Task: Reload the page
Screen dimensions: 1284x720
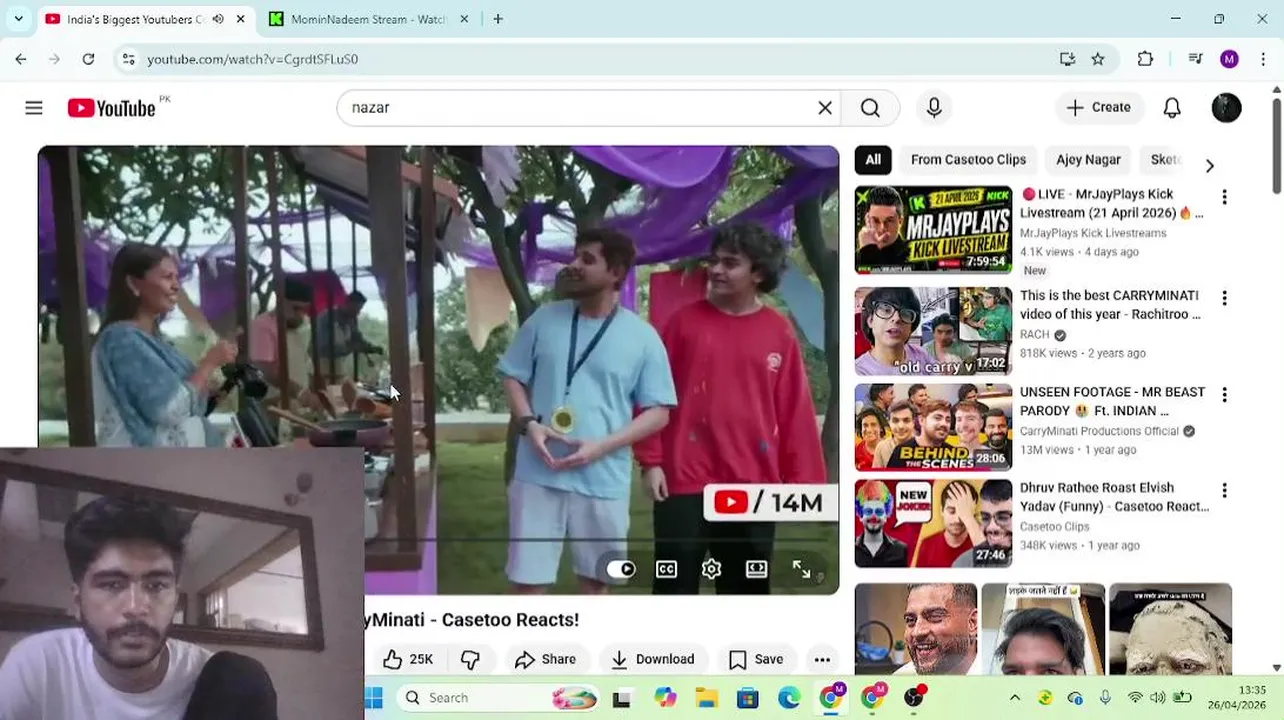Action: [x=88, y=59]
